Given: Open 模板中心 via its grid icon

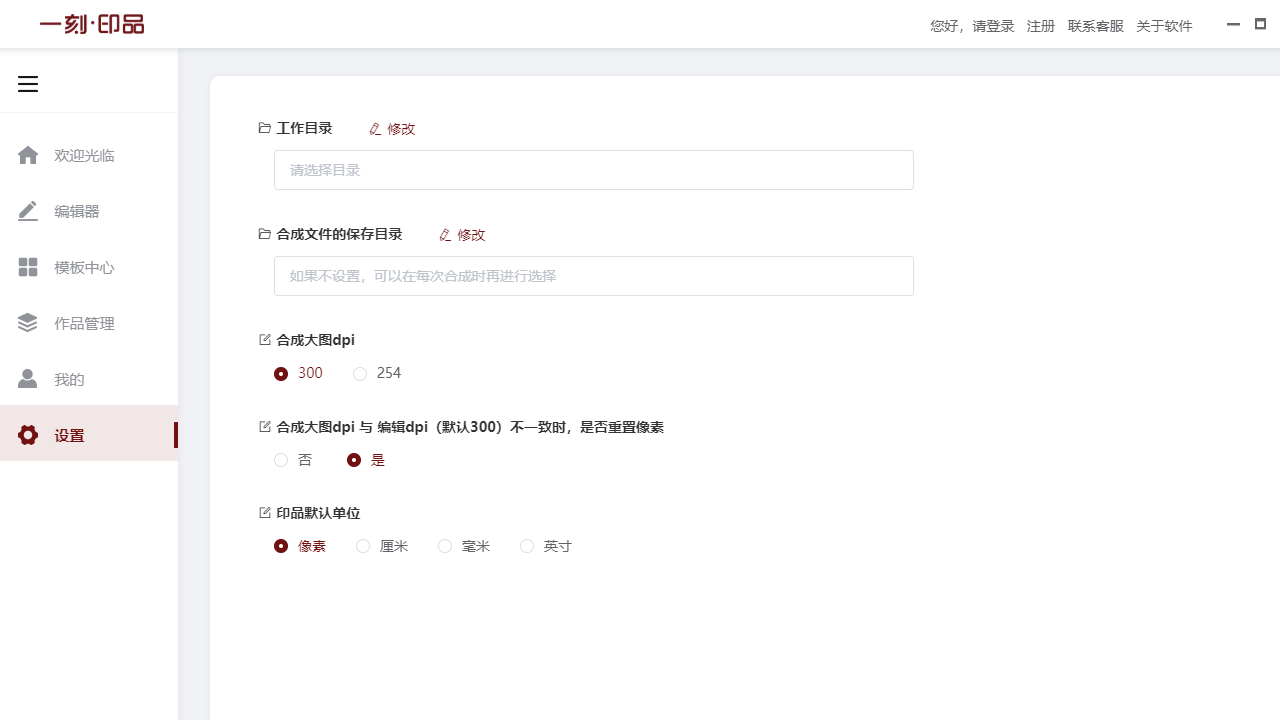Looking at the screenshot, I should [28, 267].
